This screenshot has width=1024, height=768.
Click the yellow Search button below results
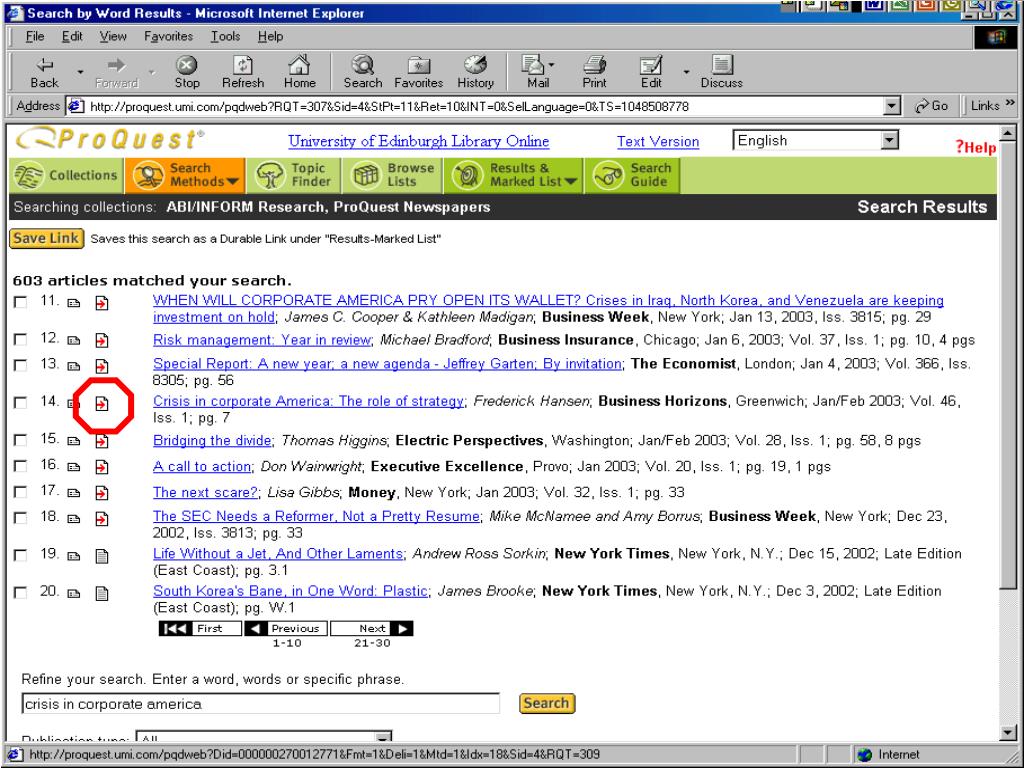(547, 703)
